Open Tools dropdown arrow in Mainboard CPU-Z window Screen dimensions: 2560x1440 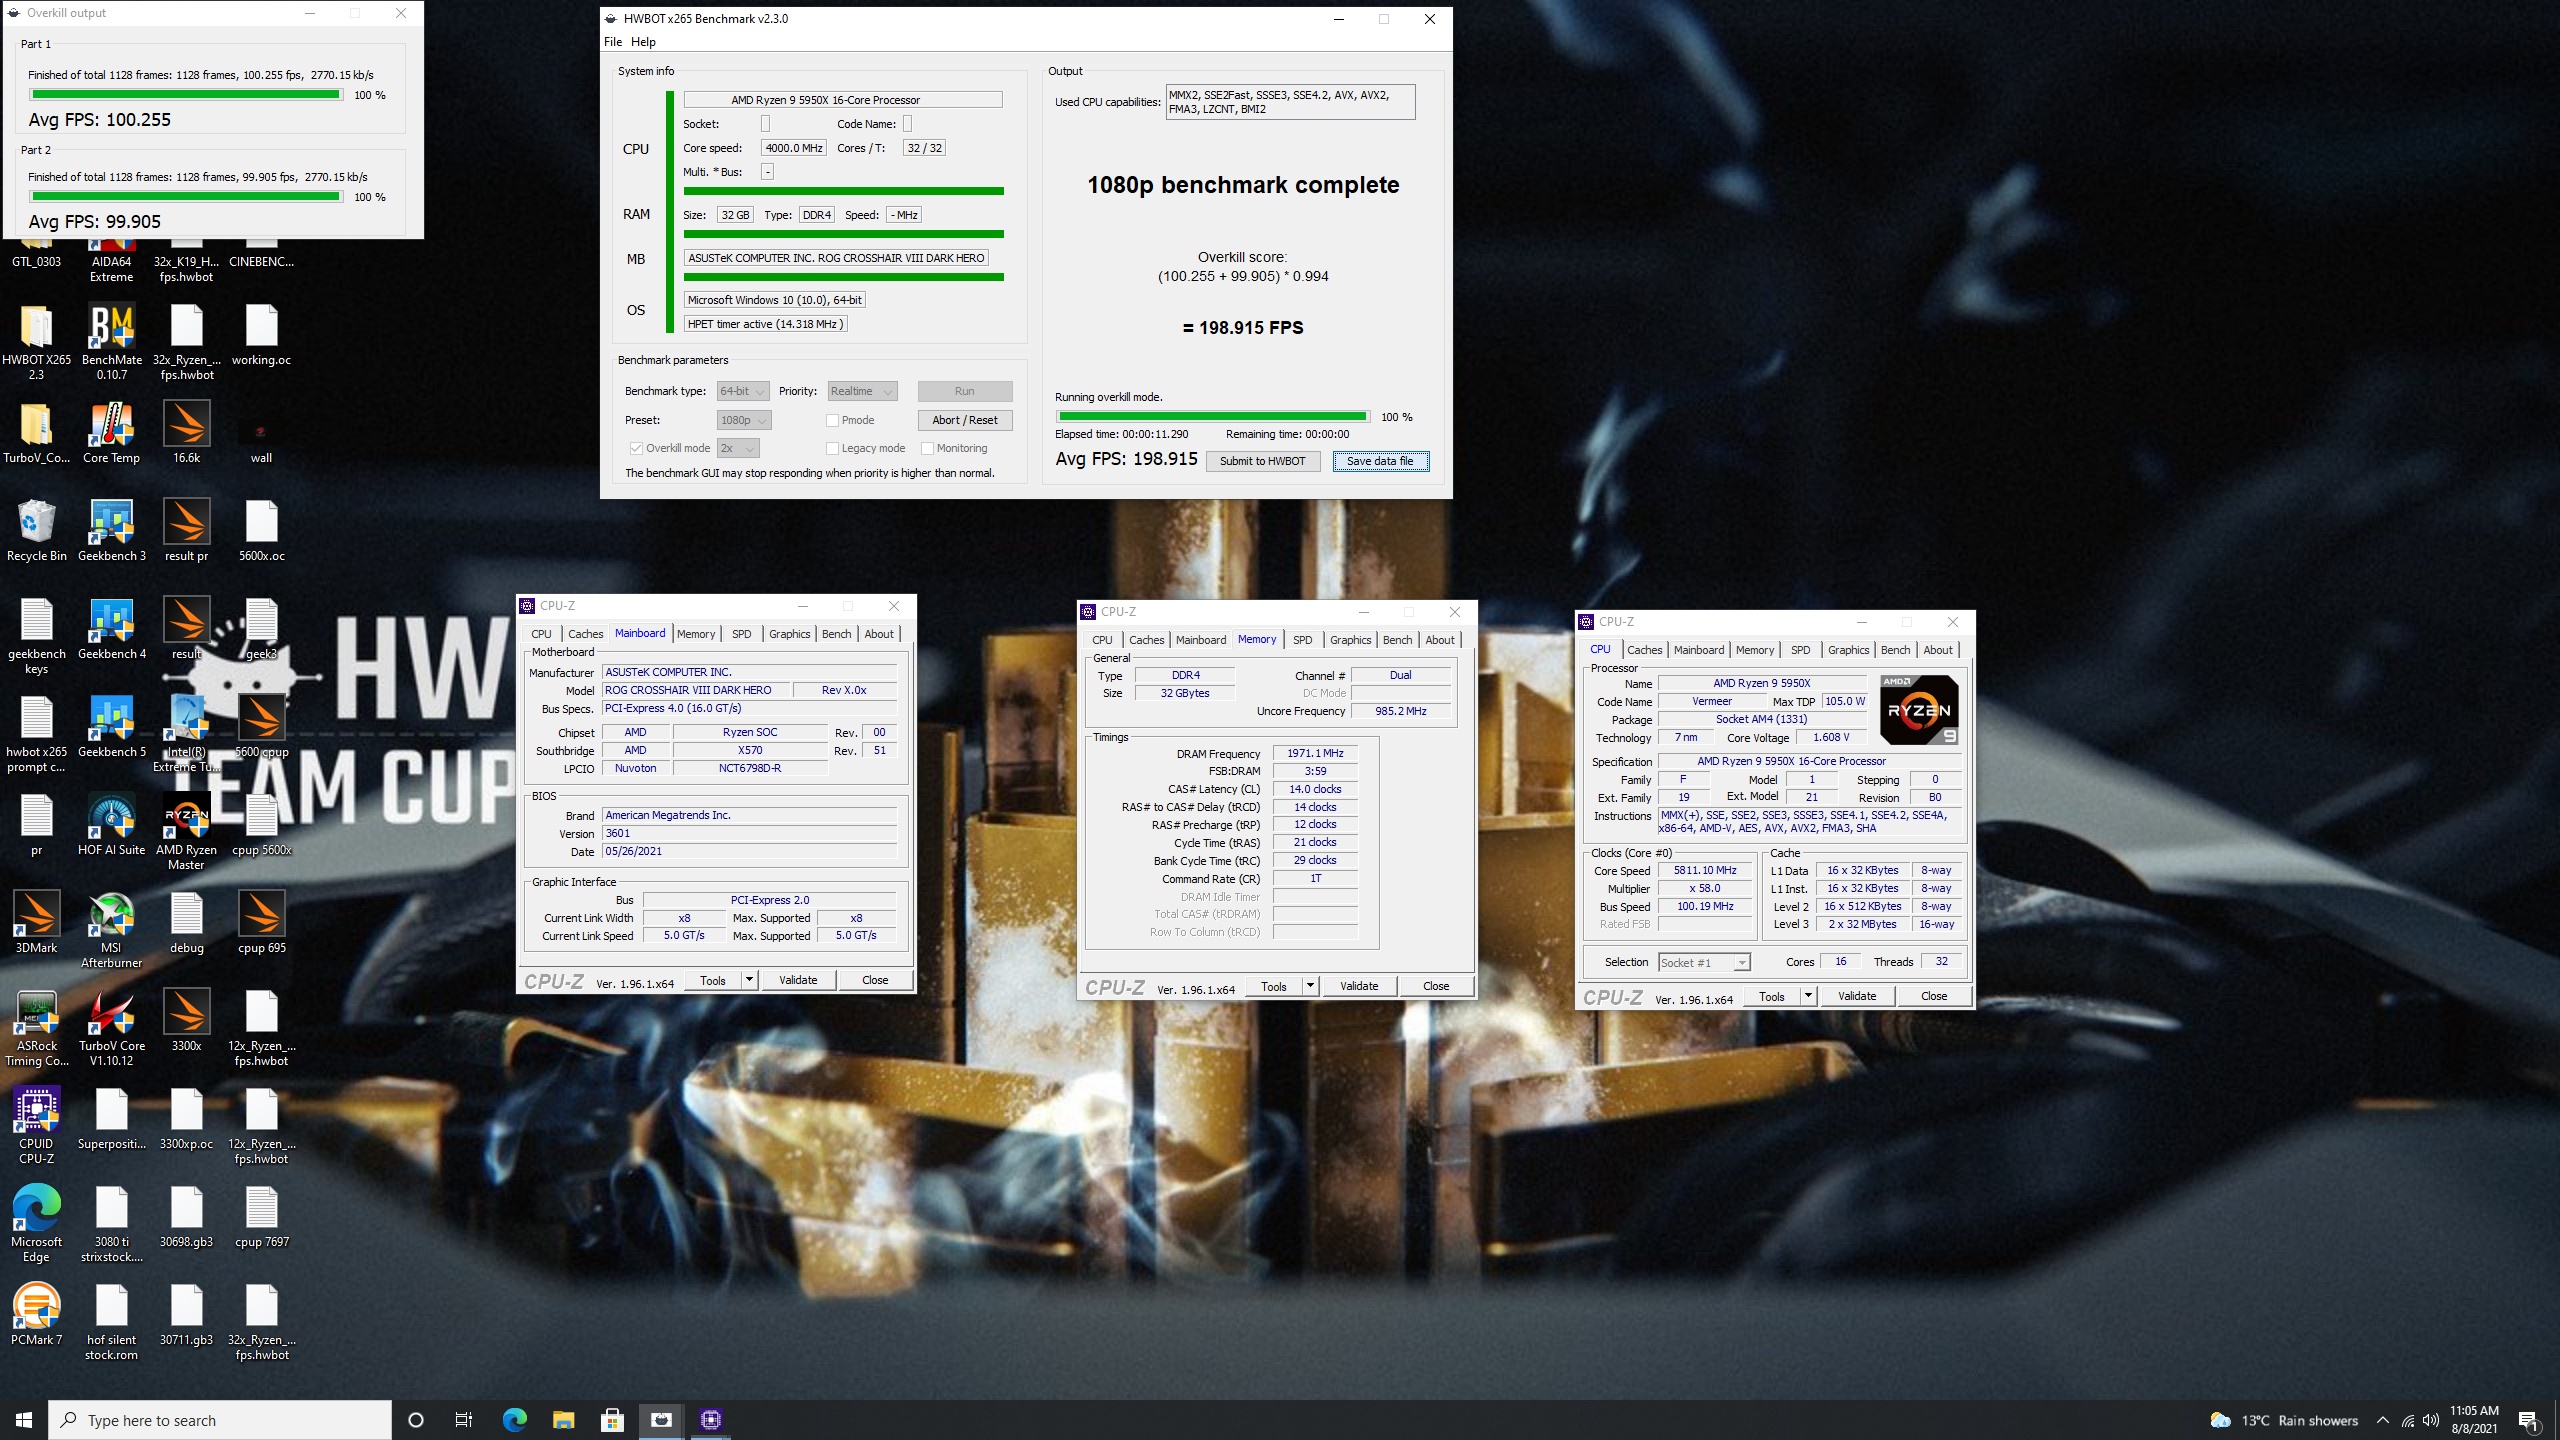[x=749, y=980]
